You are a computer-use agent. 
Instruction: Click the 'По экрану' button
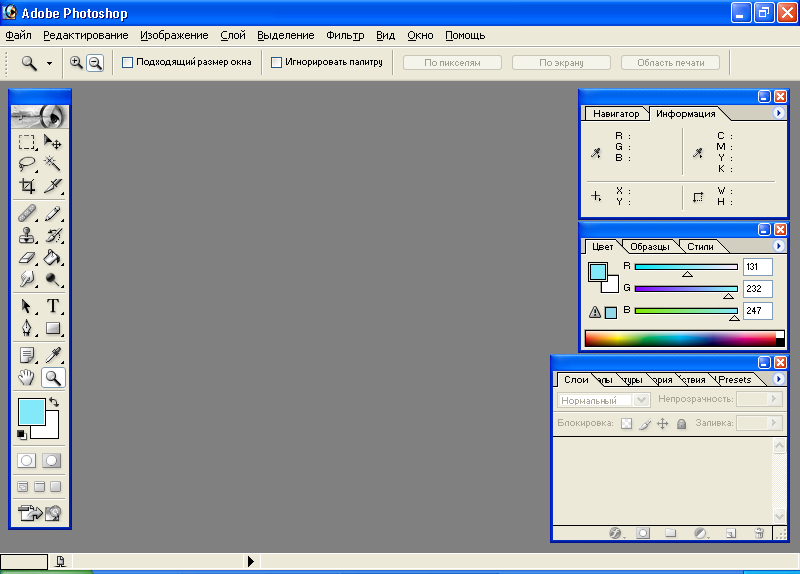561,63
